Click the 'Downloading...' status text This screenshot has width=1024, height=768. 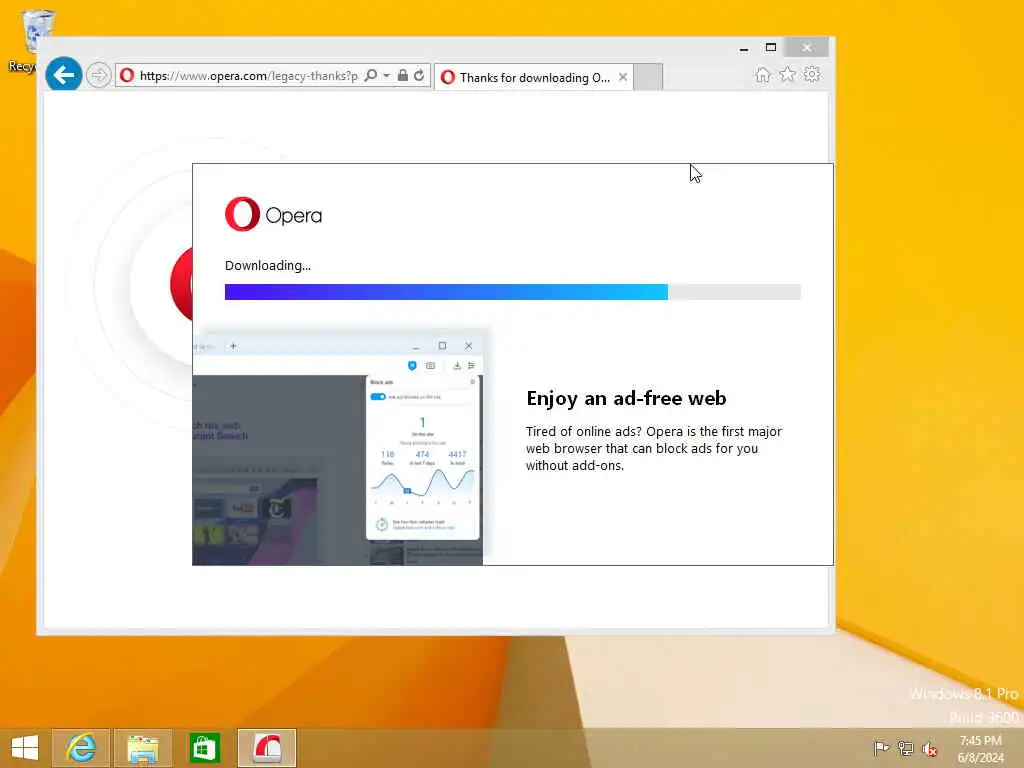[268, 266]
